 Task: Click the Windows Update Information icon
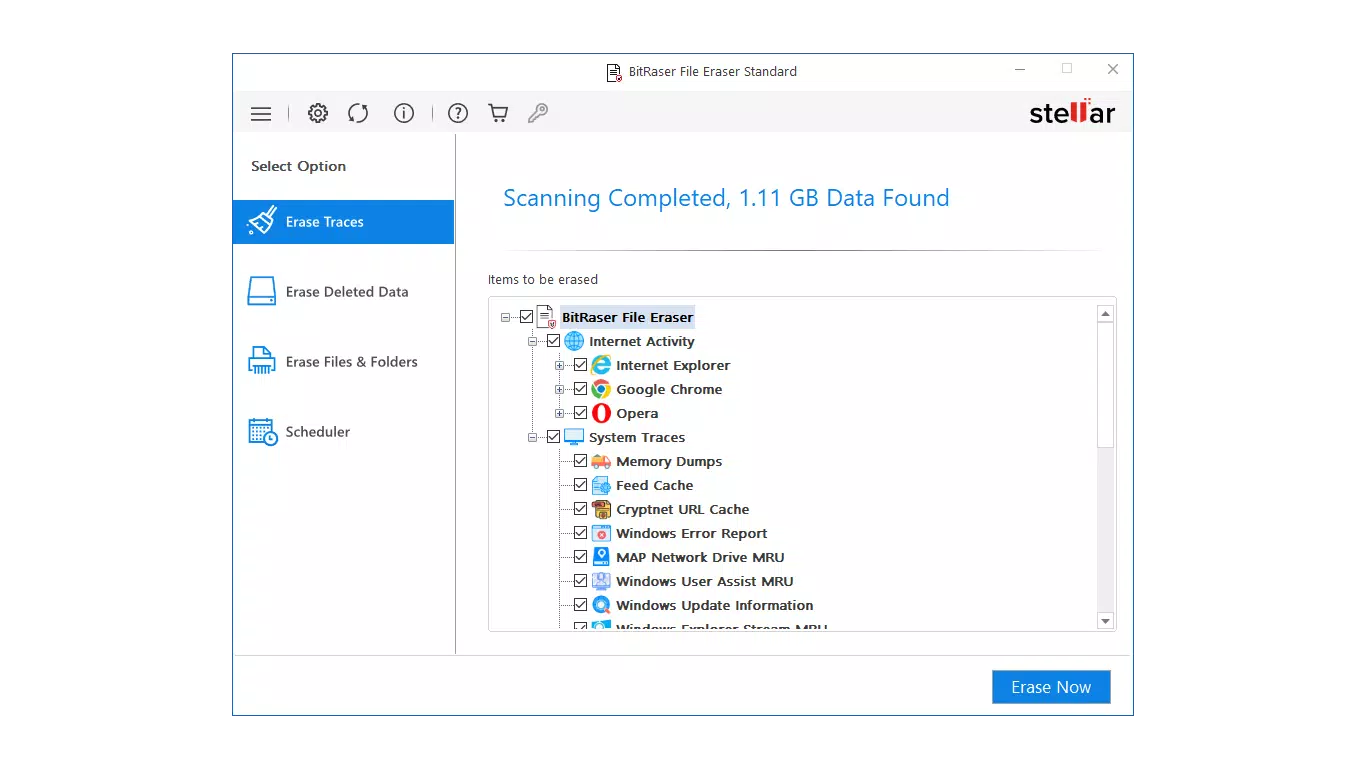point(601,605)
